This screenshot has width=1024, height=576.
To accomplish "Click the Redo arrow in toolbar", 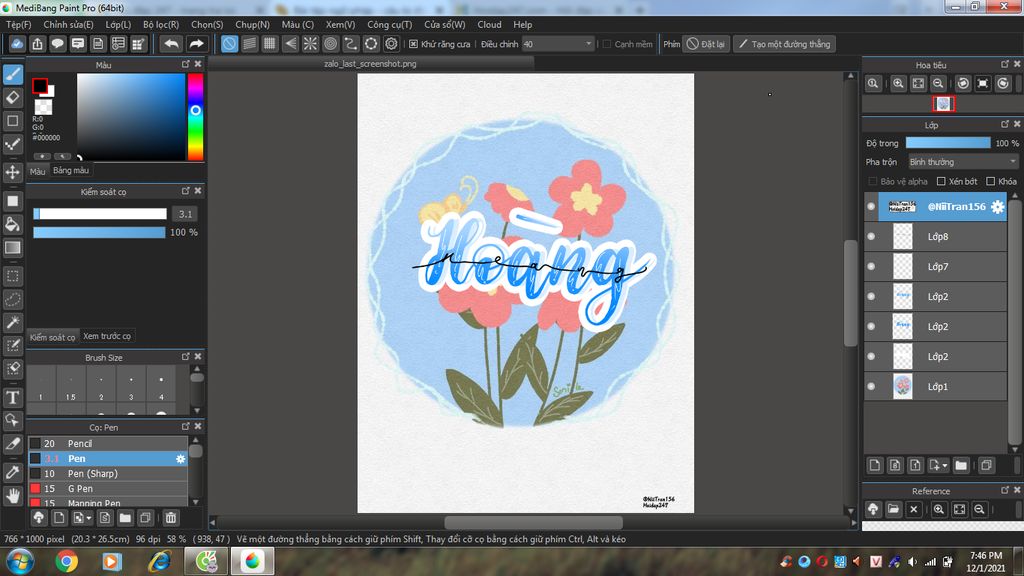I will point(196,44).
